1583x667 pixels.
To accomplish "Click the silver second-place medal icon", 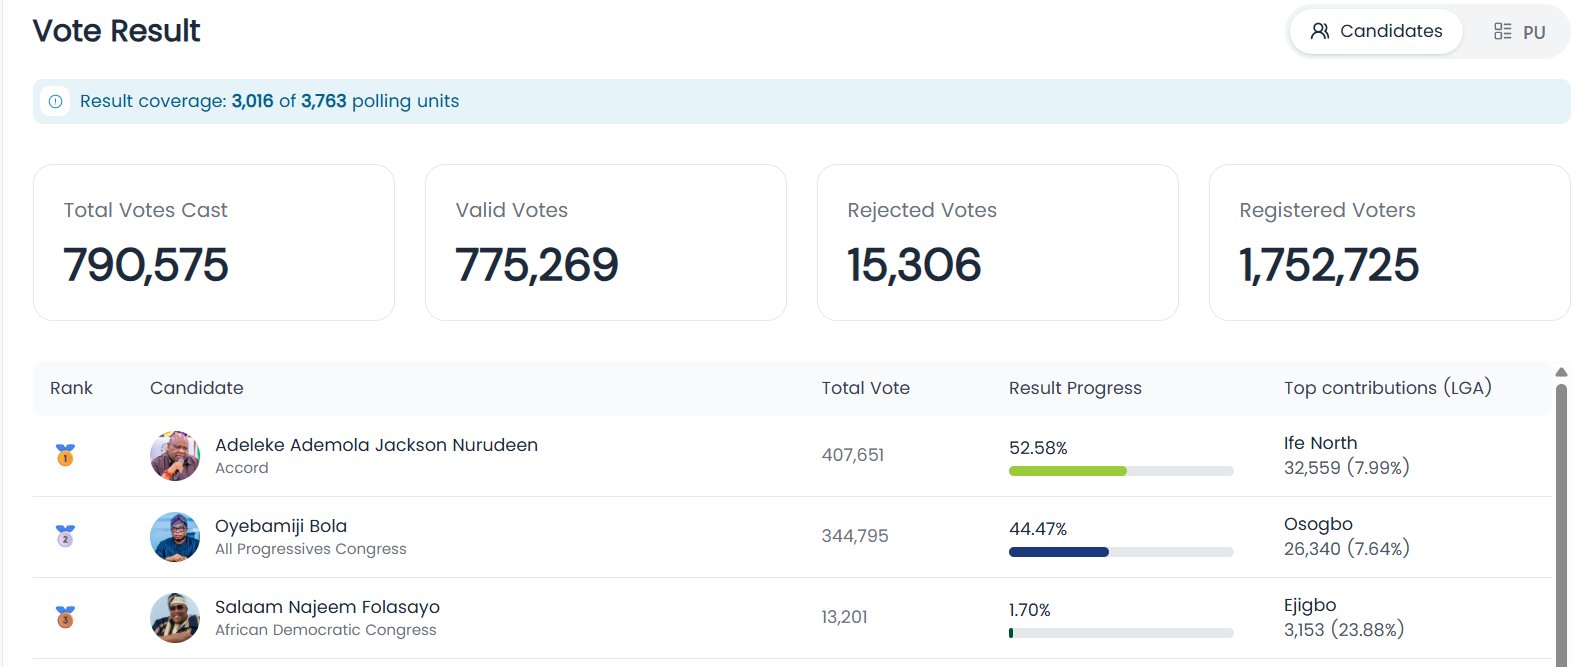I will tap(65, 536).
